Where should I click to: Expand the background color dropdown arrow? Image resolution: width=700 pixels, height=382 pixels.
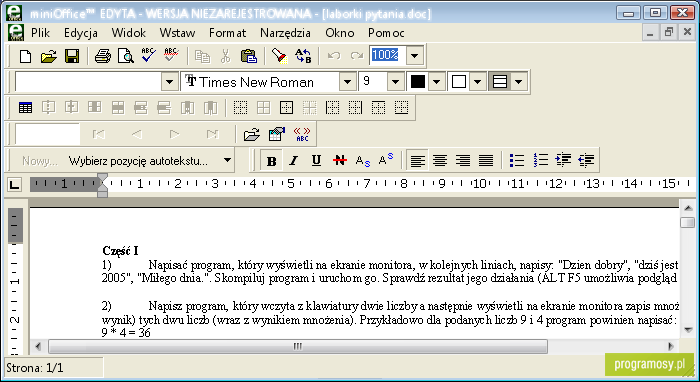point(478,82)
